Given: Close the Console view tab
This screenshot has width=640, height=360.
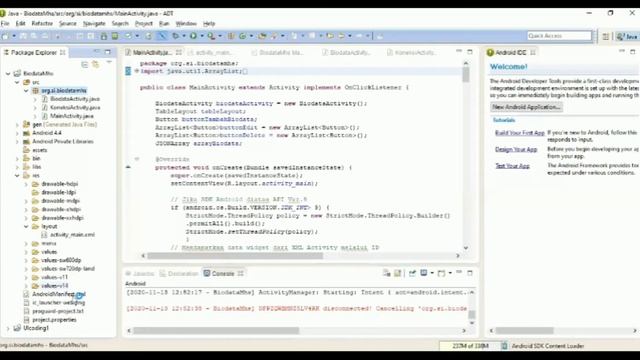Looking at the screenshot, I should [x=240, y=273].
